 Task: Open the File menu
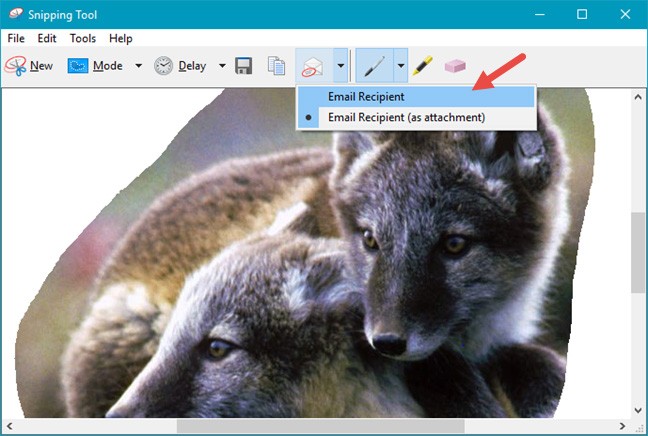click(16, 38)
